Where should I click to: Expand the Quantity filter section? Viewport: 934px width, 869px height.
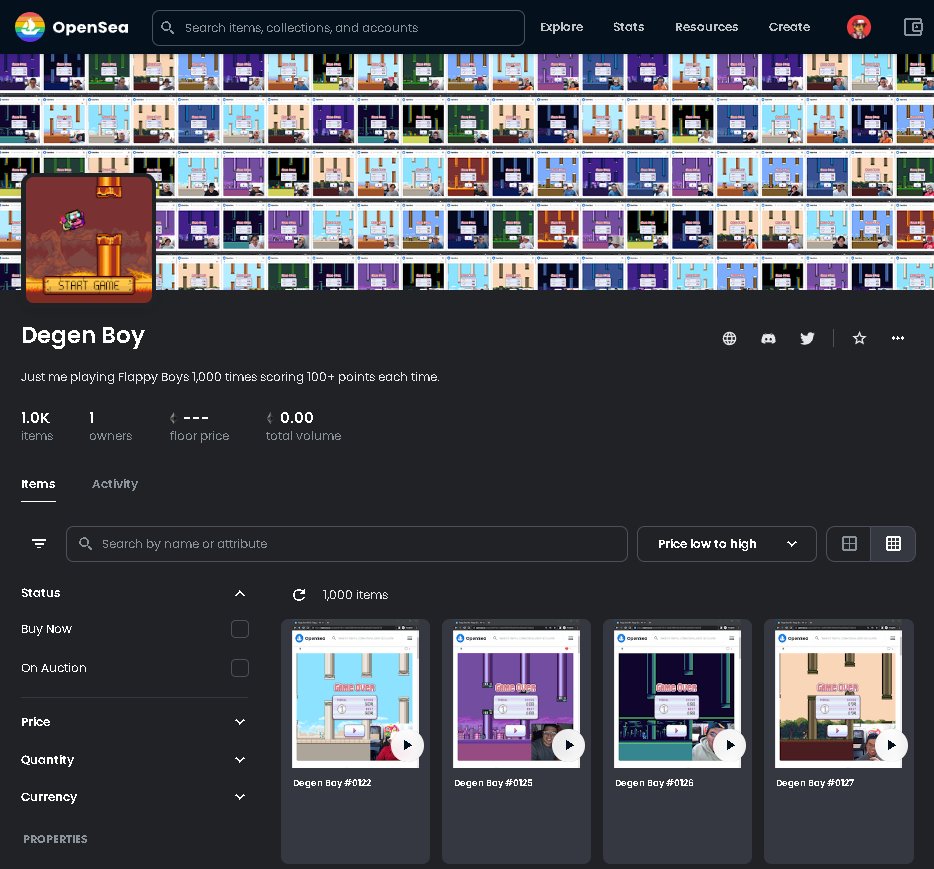tap(239, 759)
